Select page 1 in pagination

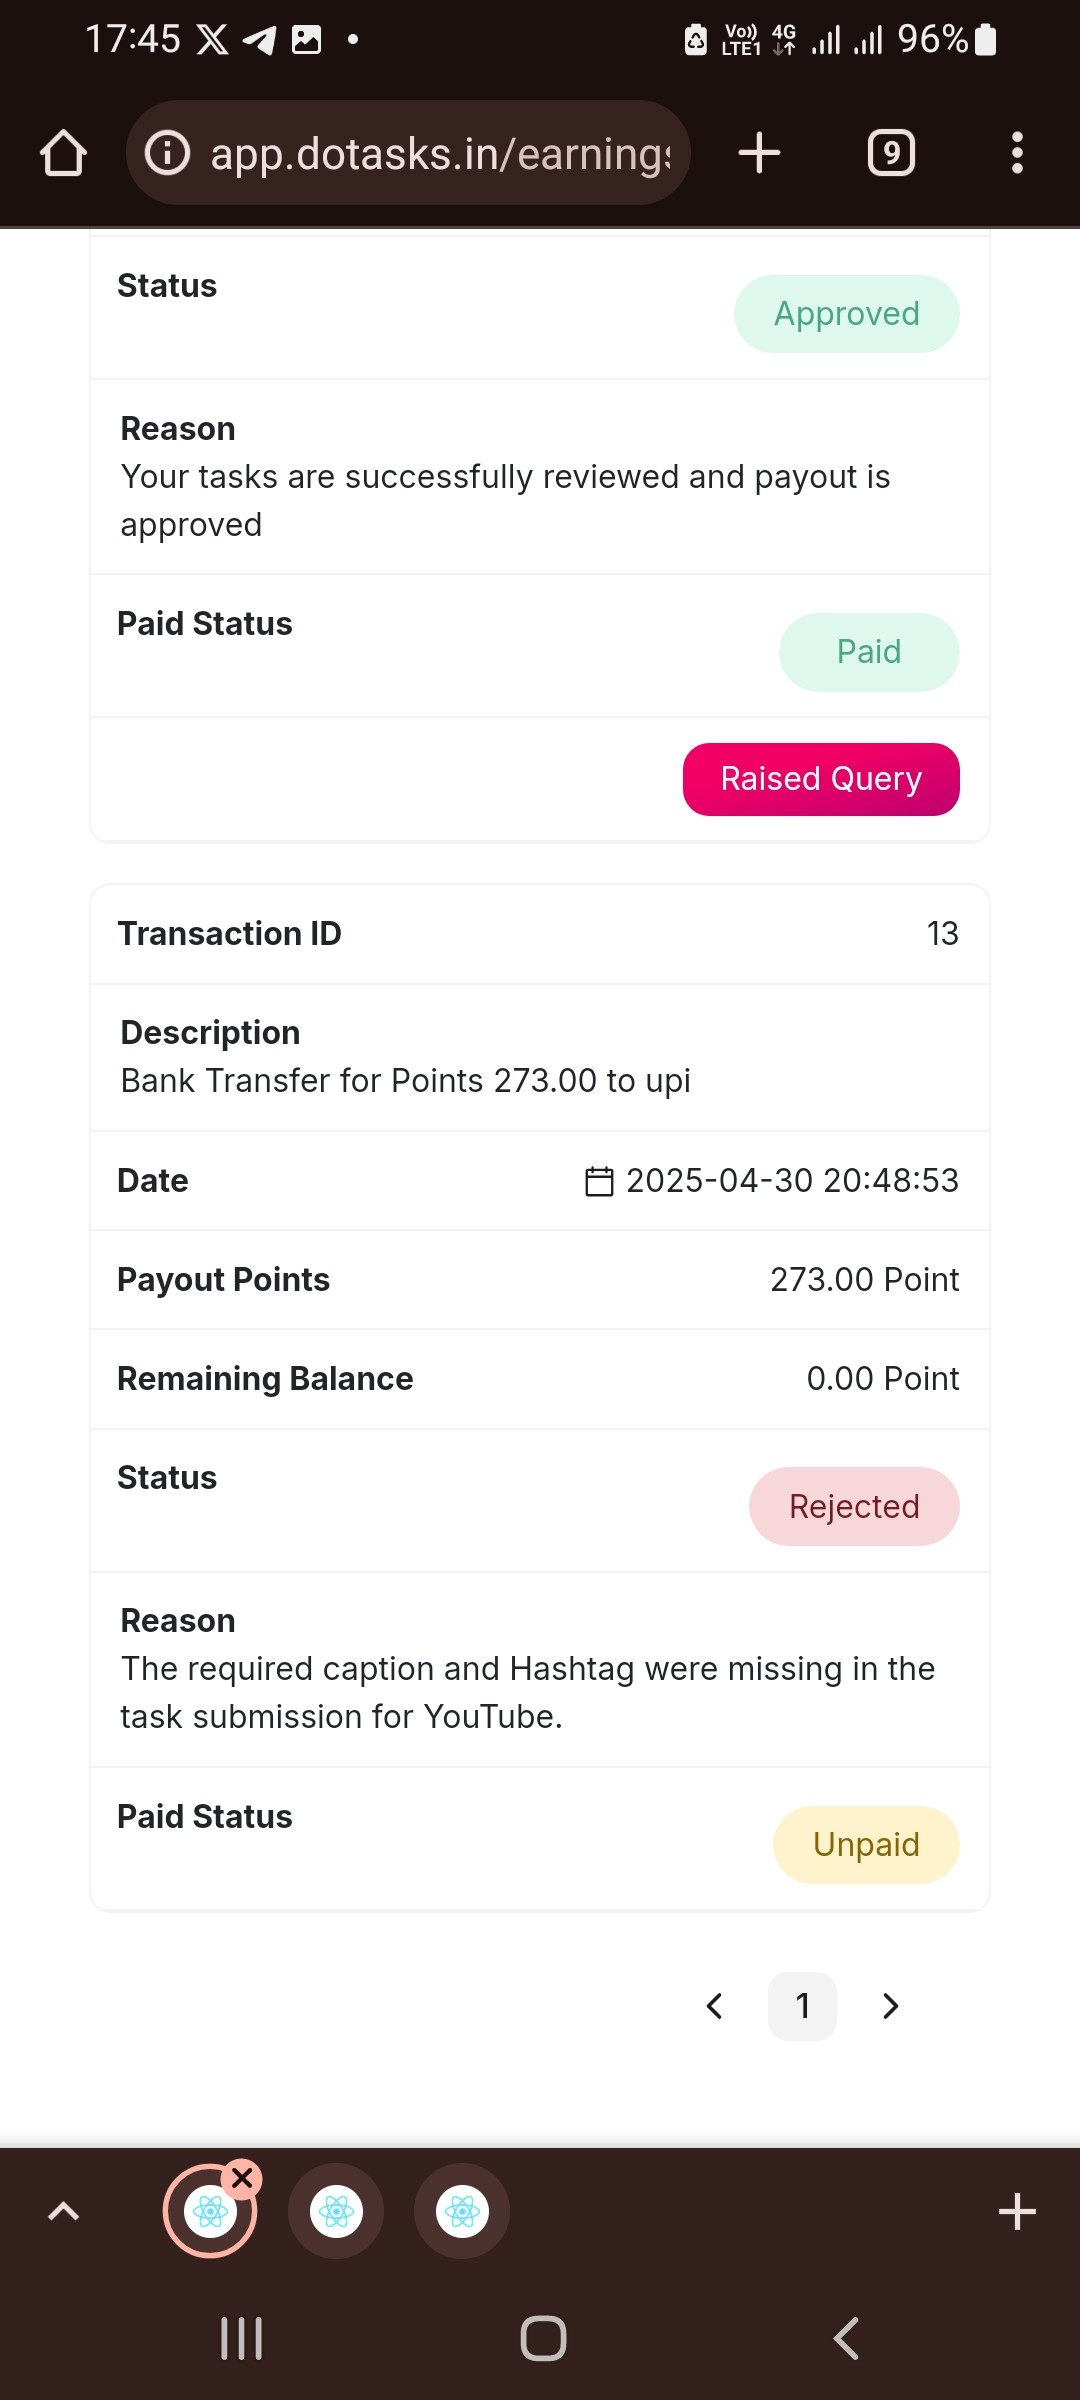pyautogui.click(x=802, y=2006)
